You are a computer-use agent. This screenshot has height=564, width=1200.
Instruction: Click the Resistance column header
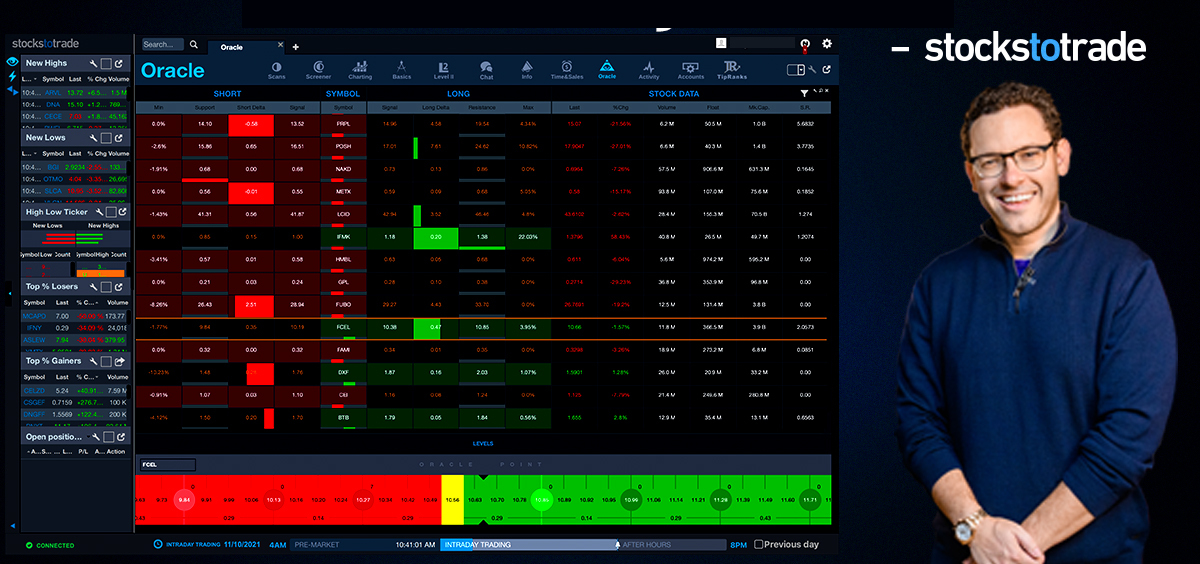pos(482,107)
